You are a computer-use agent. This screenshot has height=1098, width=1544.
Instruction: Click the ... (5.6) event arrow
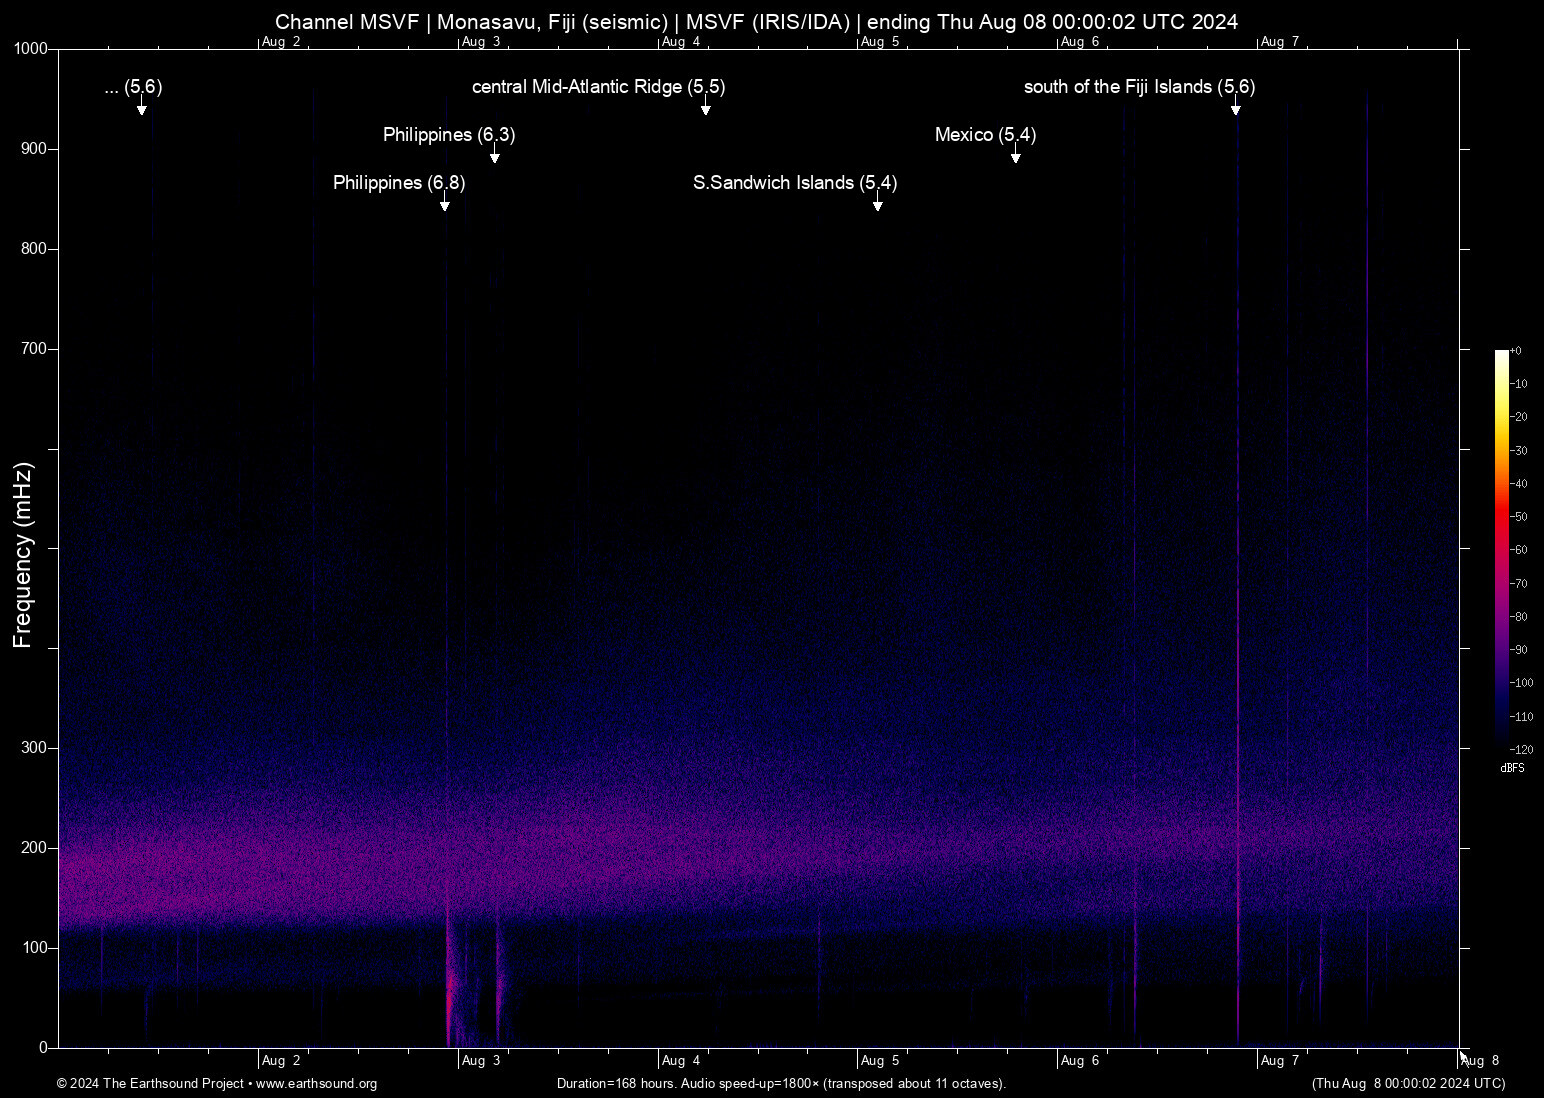[x=143, y=107]
